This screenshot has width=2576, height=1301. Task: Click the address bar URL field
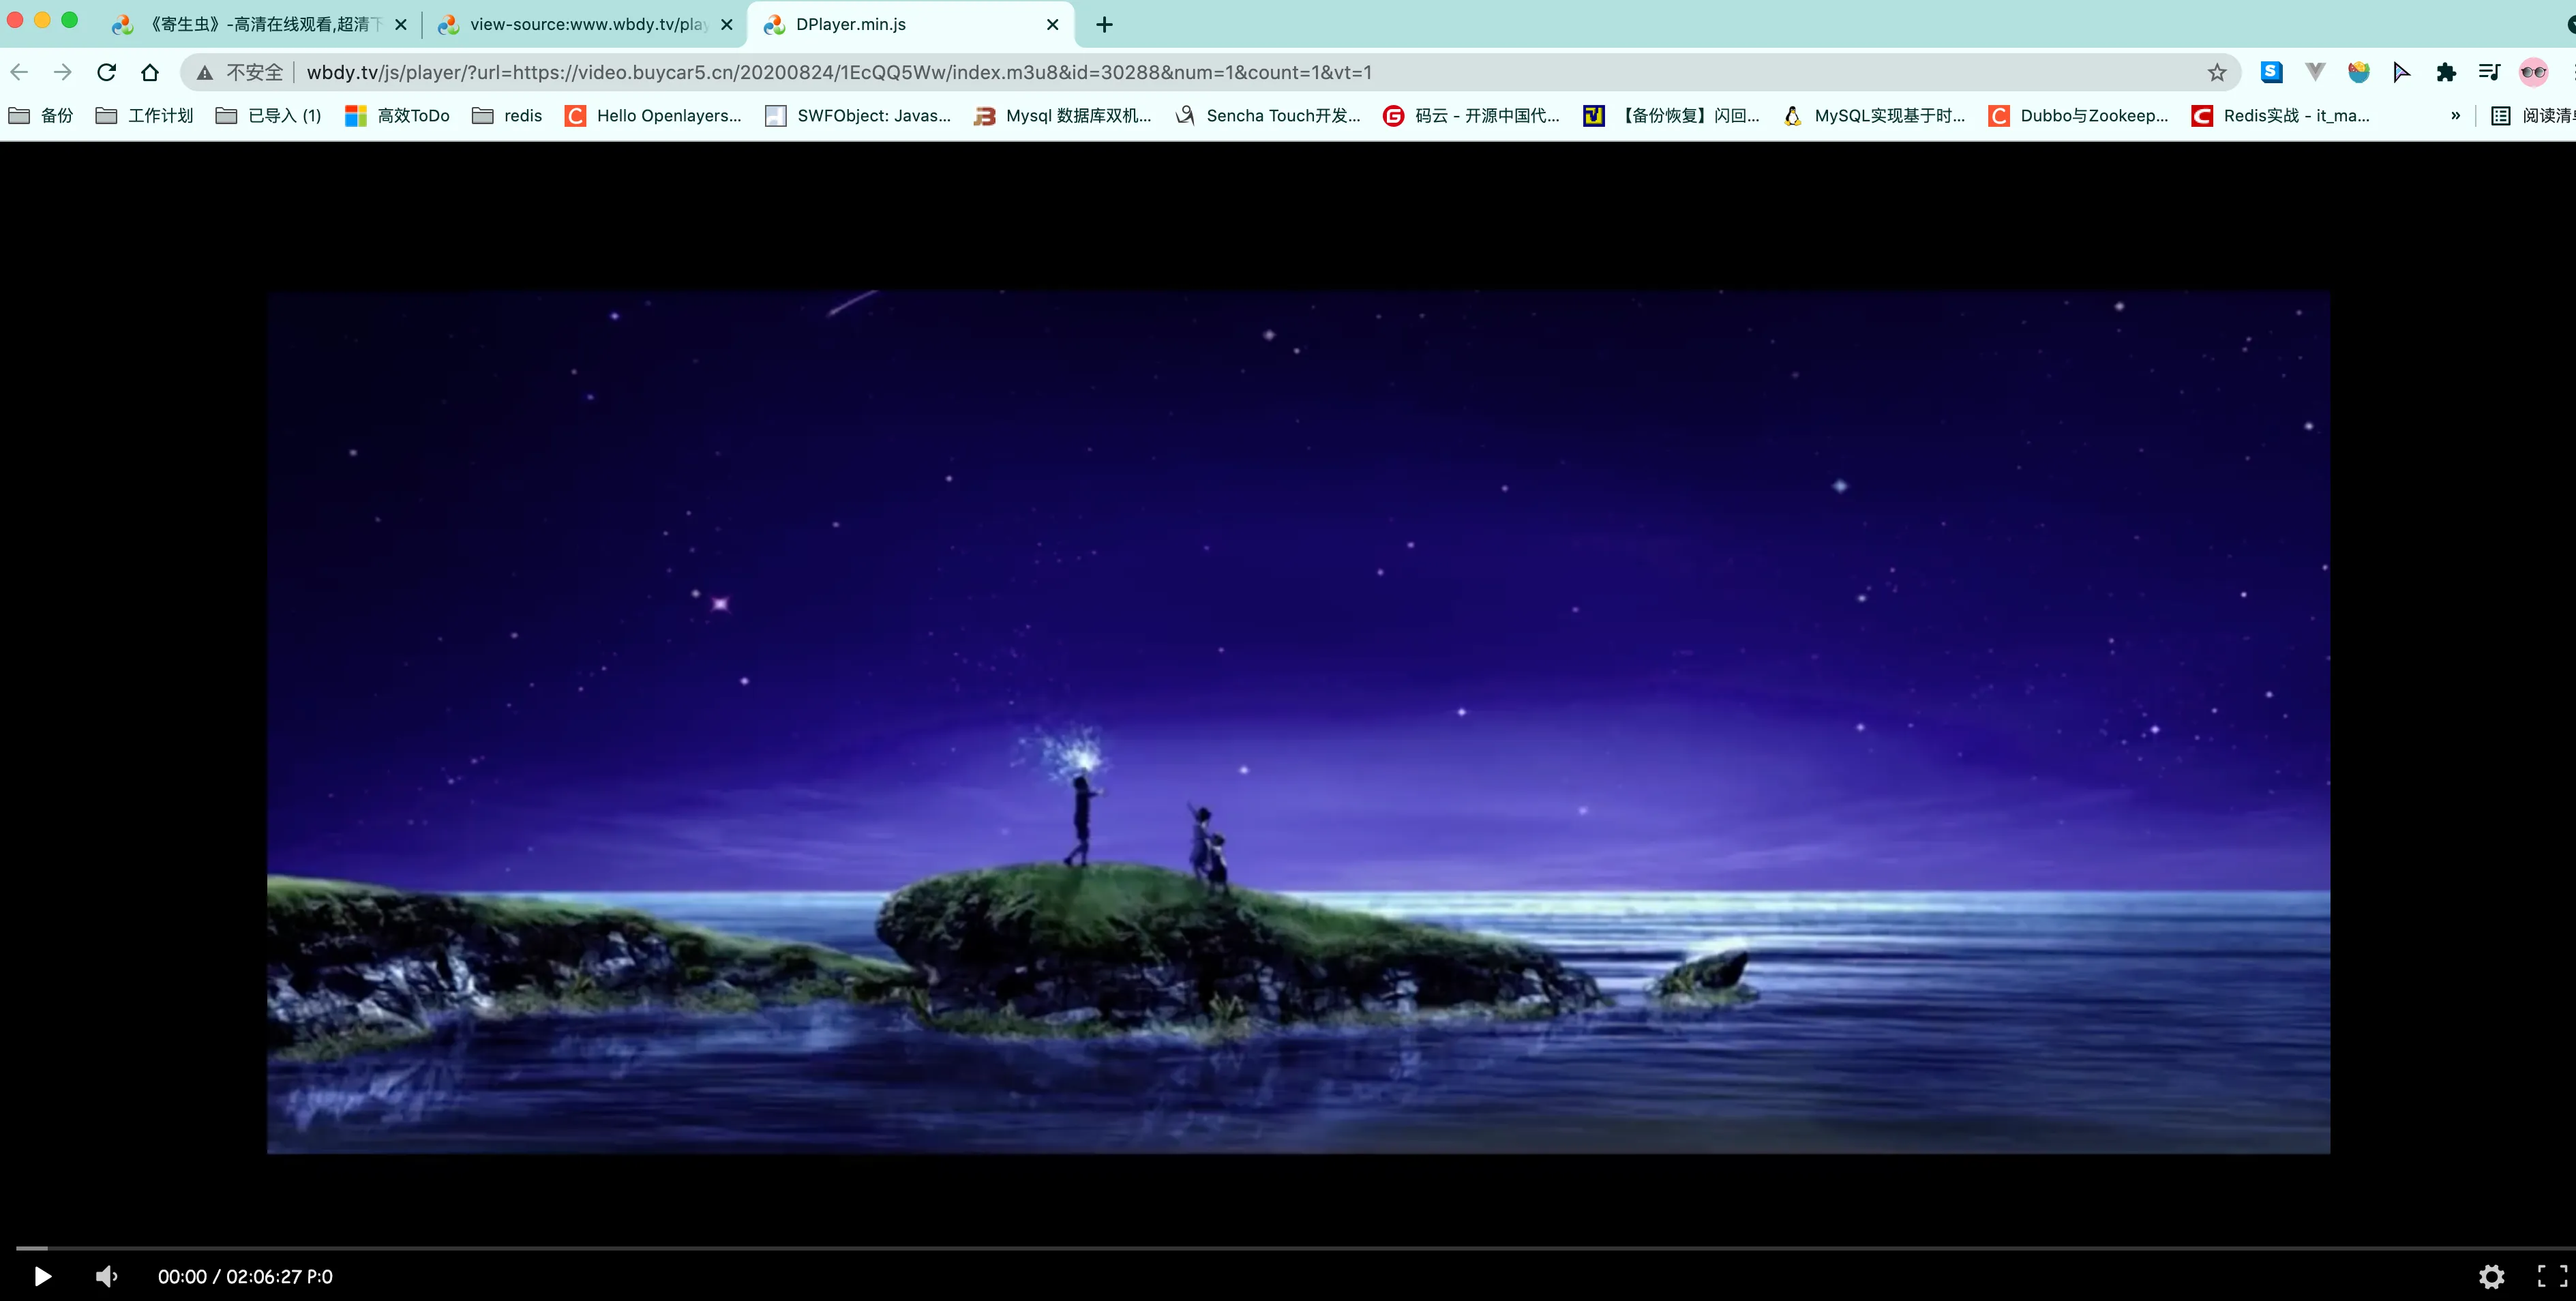click(x=1200, y=72)
